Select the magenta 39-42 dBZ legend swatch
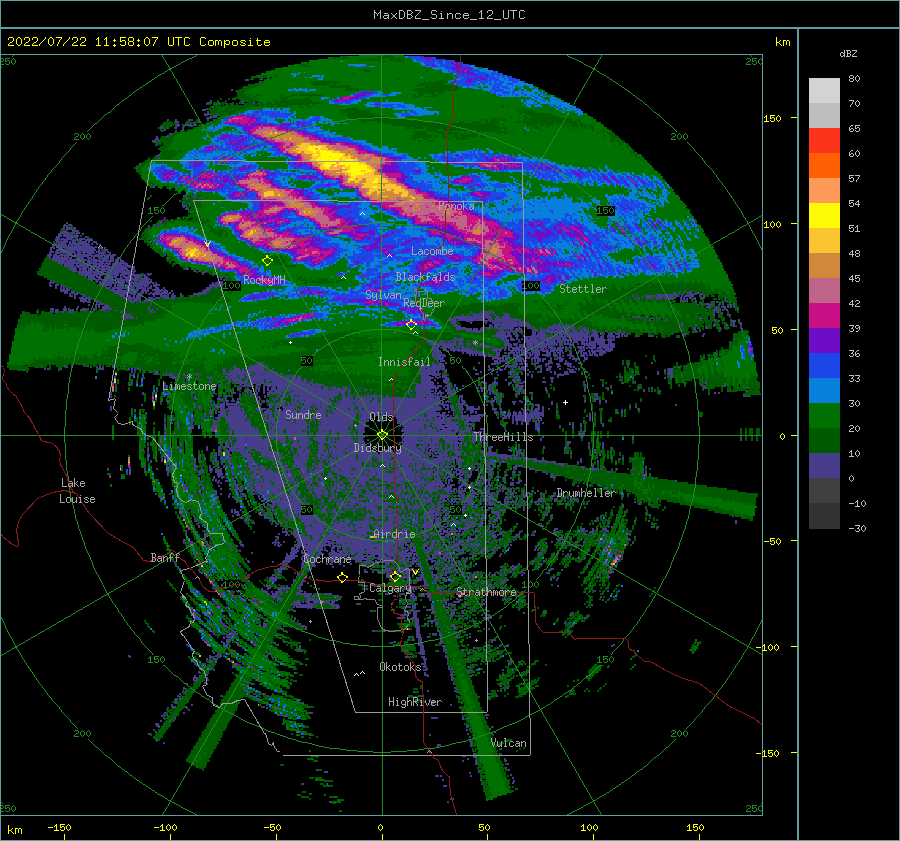Image resolution: width=900 pixels, height=841 pixels. (824, 316)
